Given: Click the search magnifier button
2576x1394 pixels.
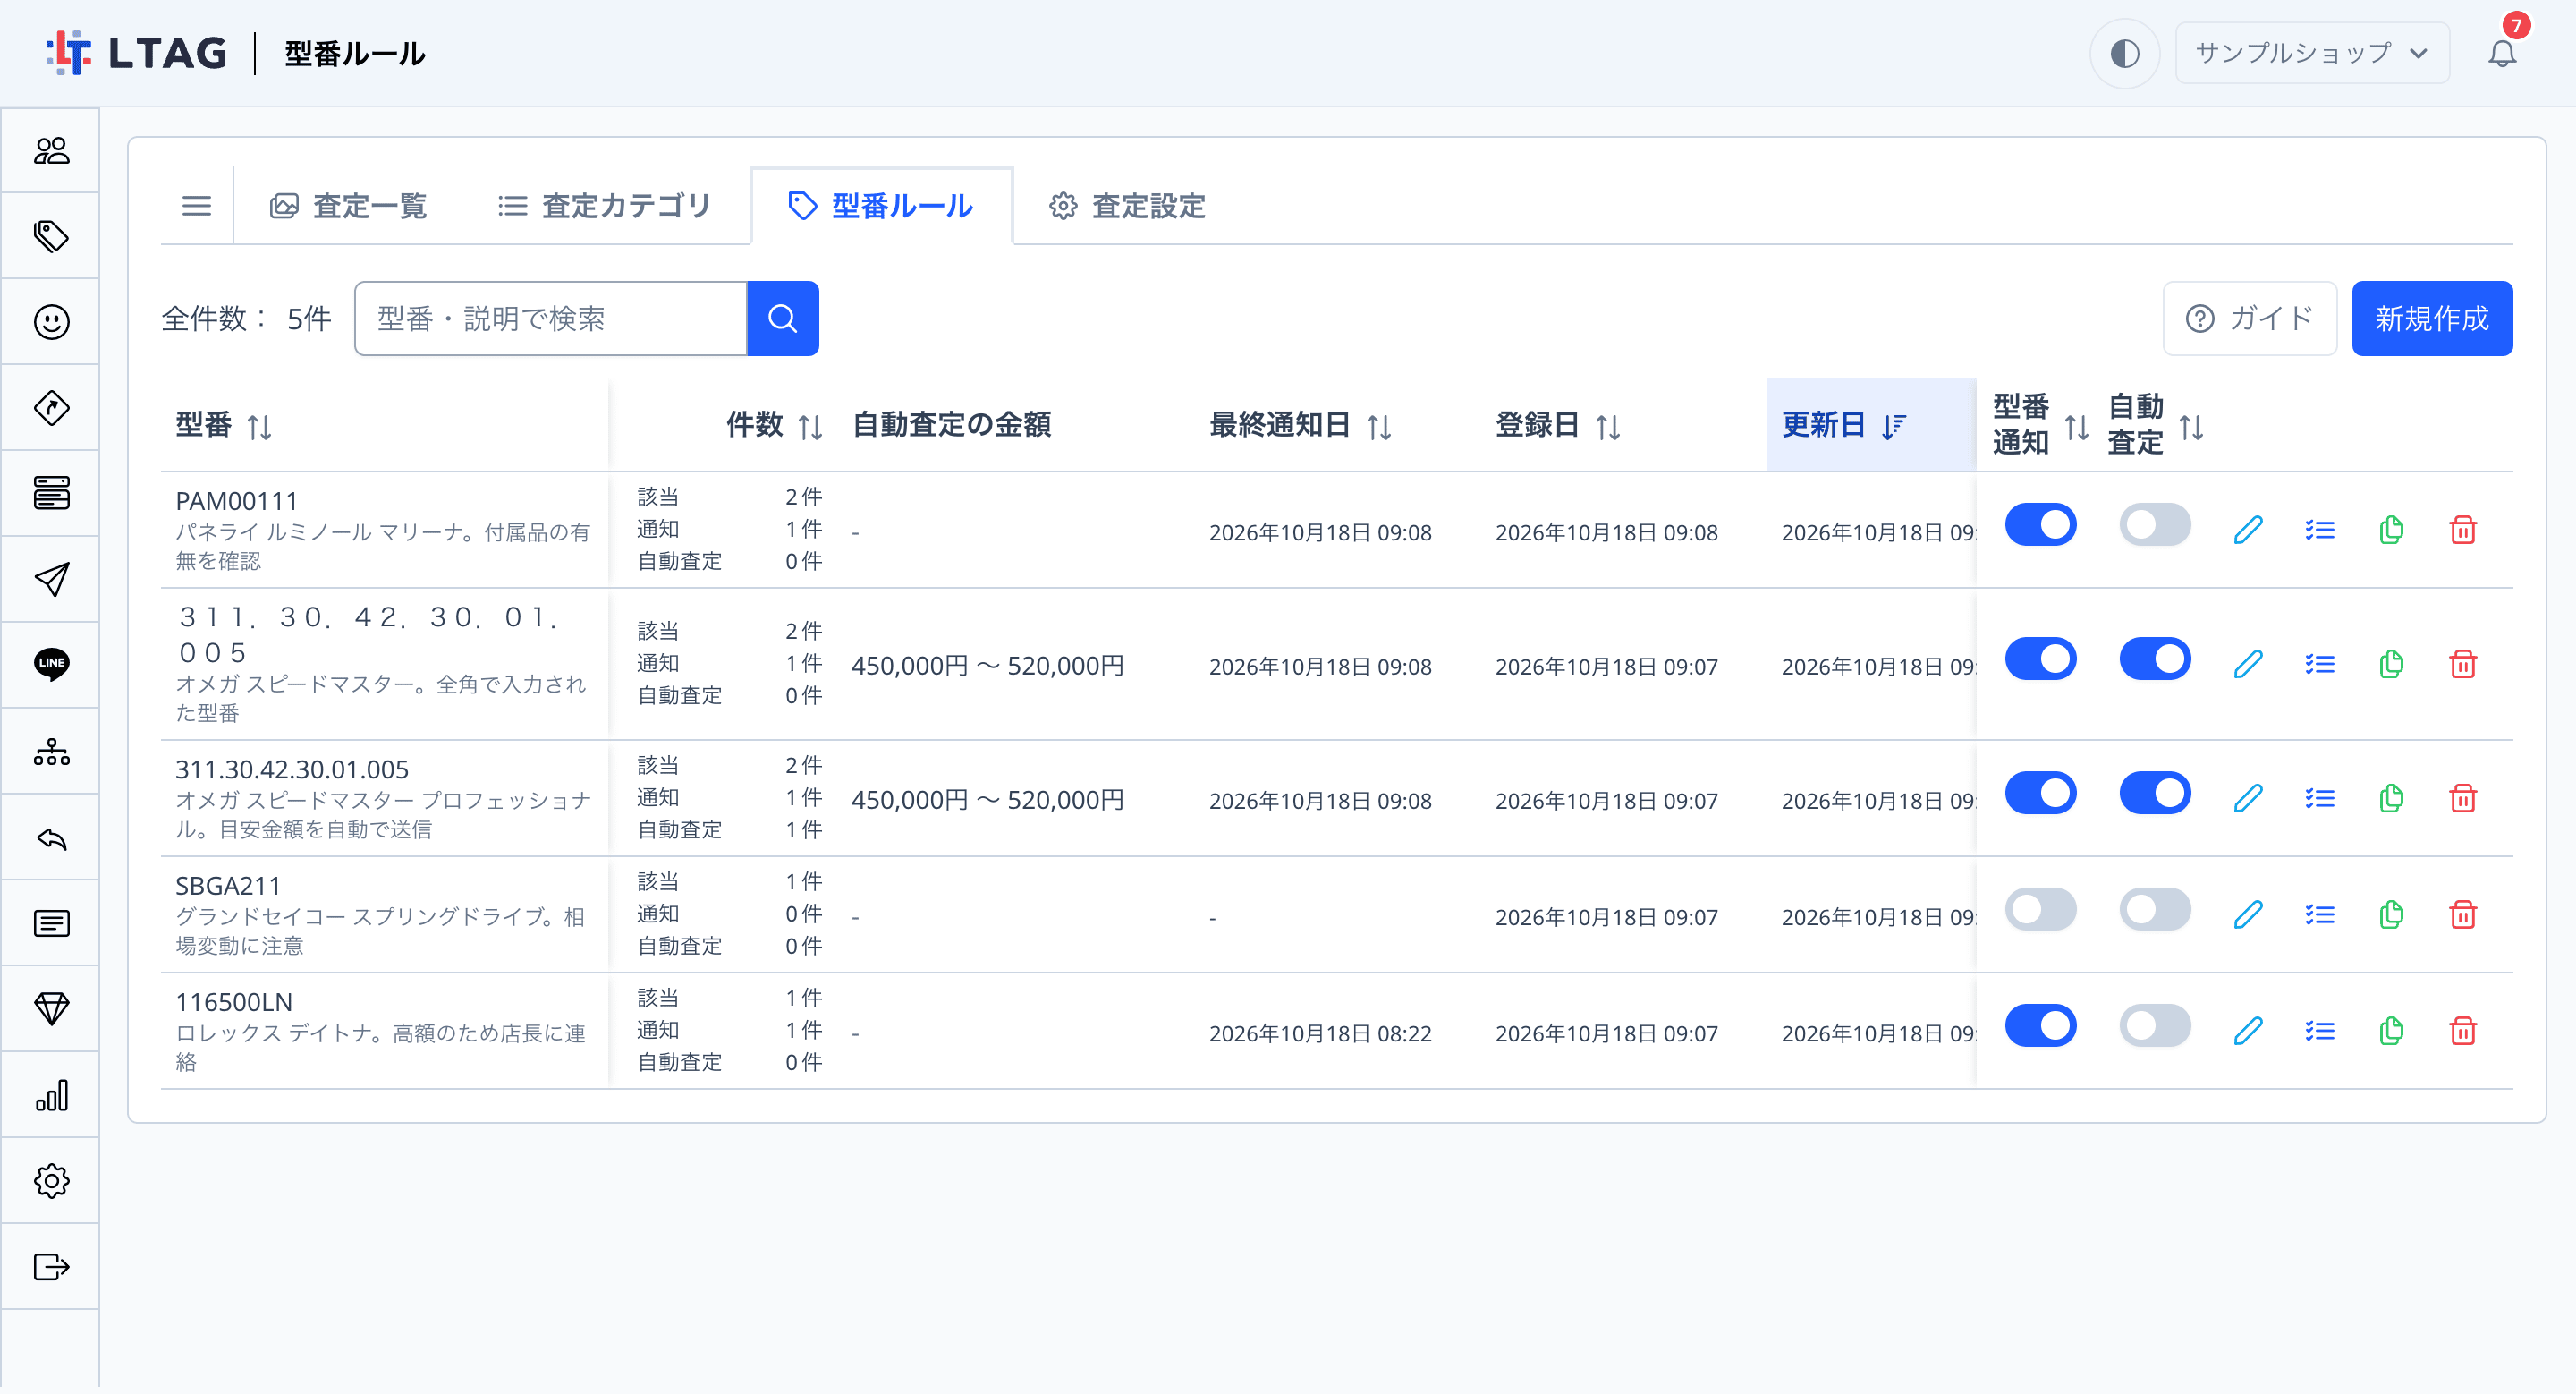Looking at the screenshot, I should (x=782, y=319).
